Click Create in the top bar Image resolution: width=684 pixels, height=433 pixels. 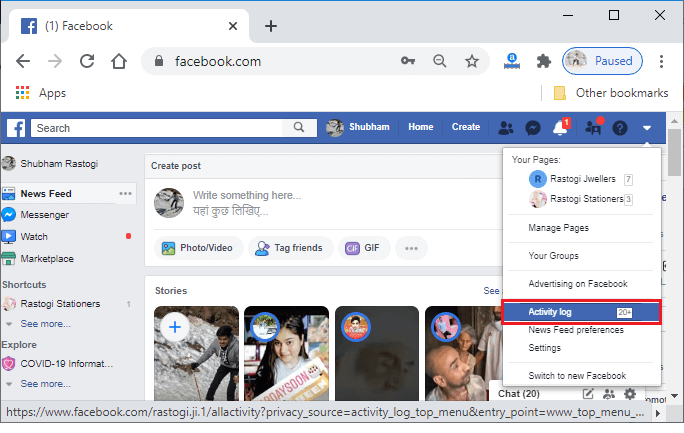[466, 127]
